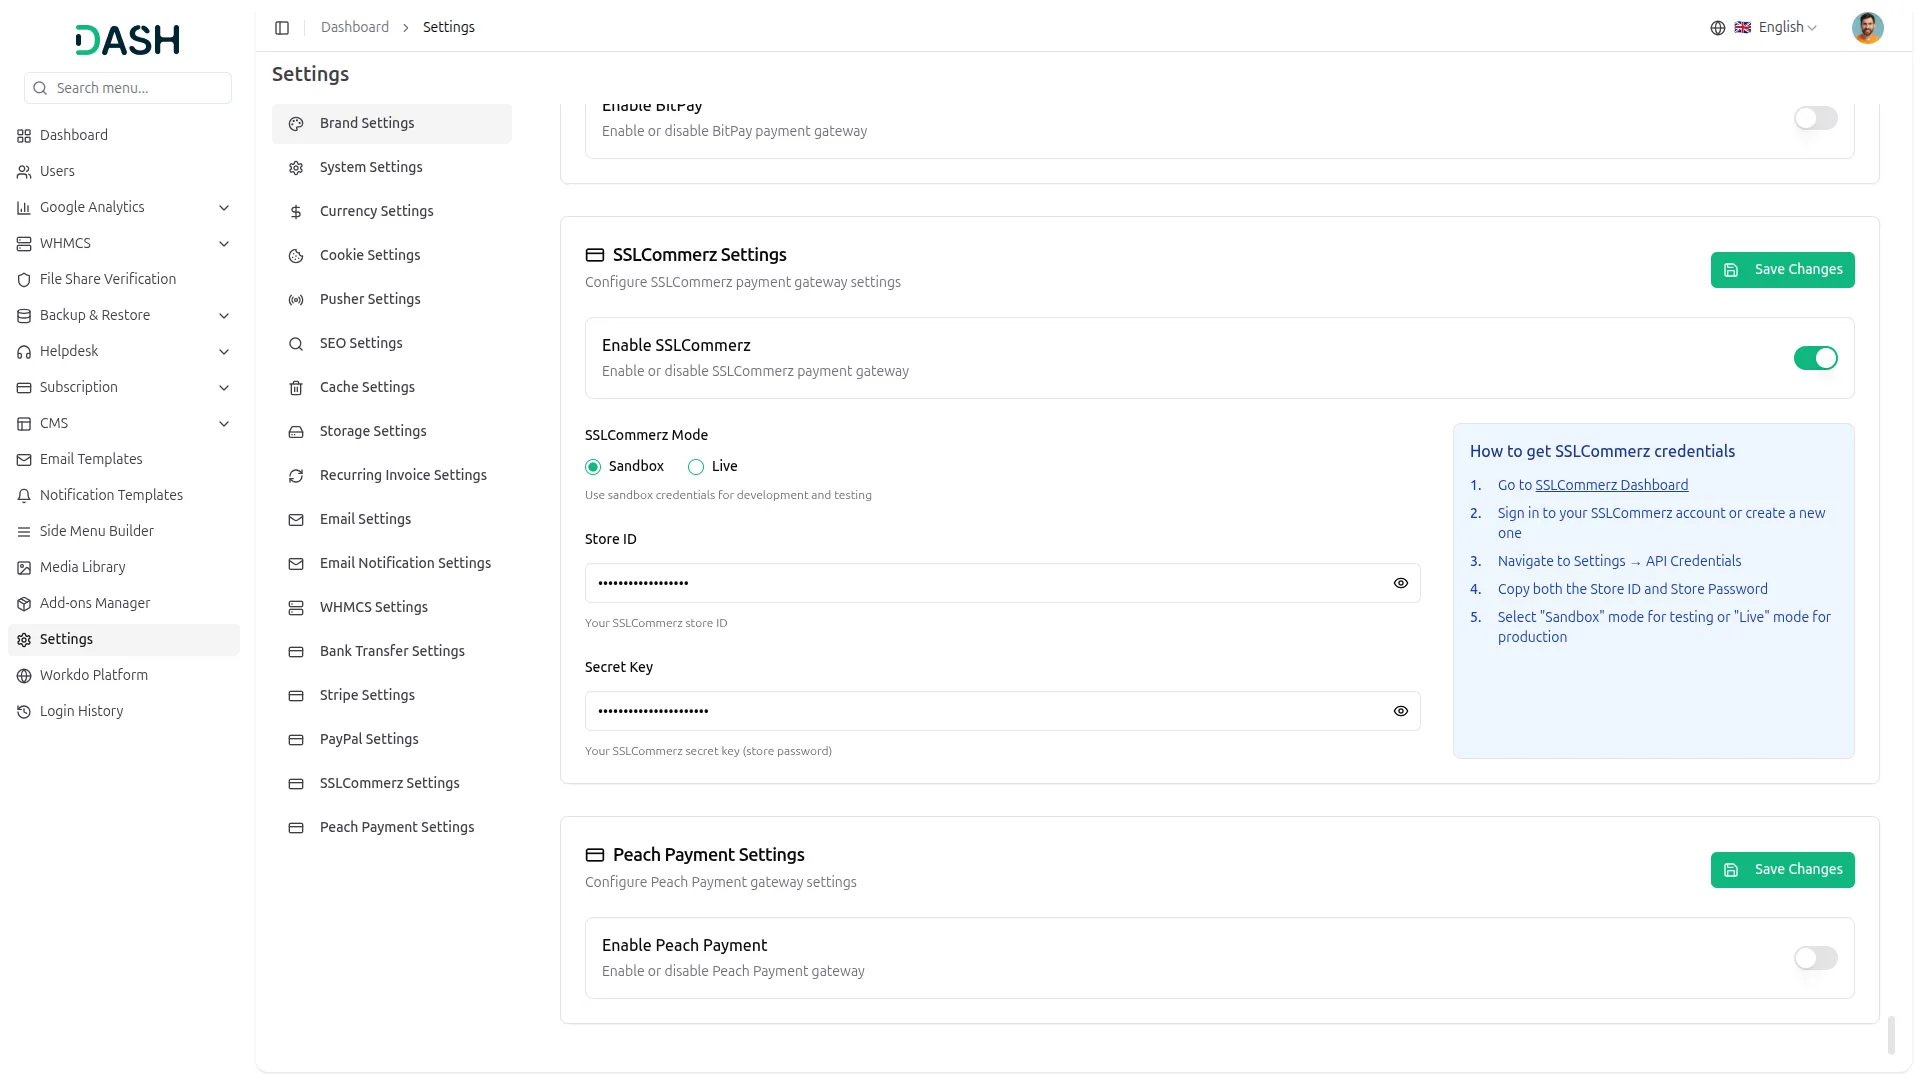Click the Subscription card icon
The height and width of the screenshot is (1080, 1920).
pos(24,388)
